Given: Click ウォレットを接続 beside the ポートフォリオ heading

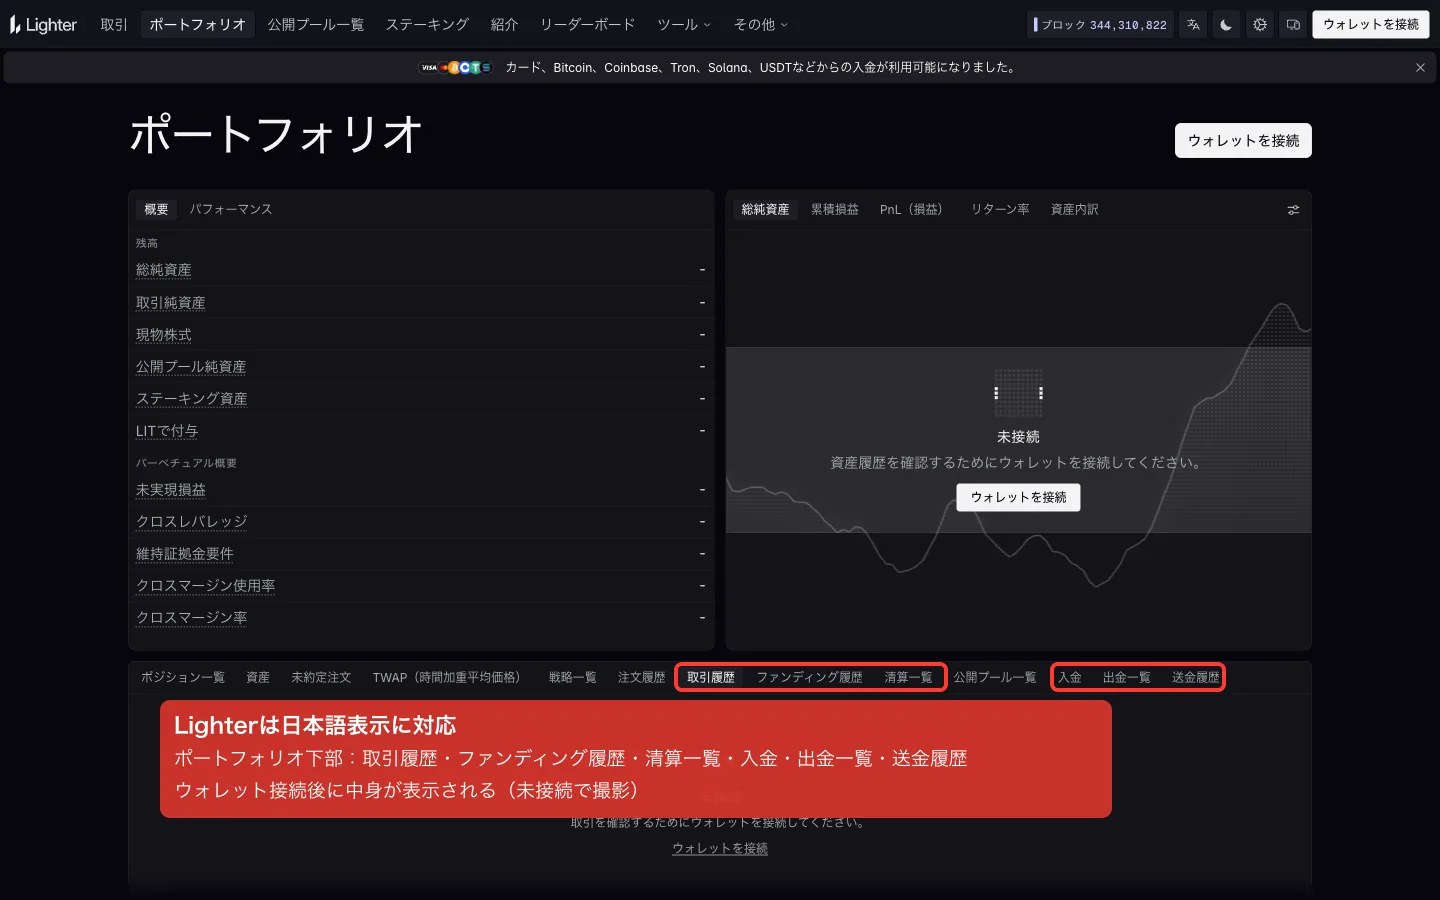Looking at the screenshot, I should click(x=1243, y=141).
